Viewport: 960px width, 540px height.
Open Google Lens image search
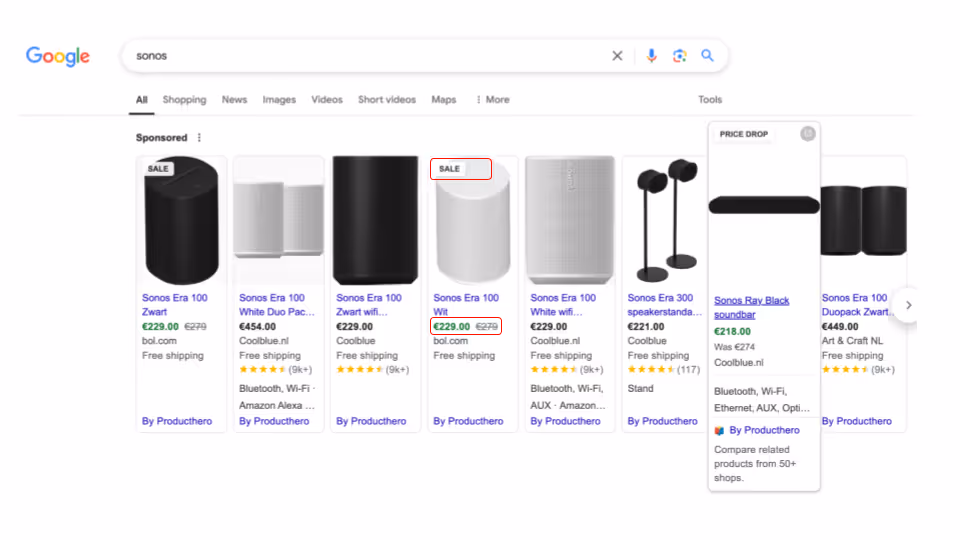point(680,56)
